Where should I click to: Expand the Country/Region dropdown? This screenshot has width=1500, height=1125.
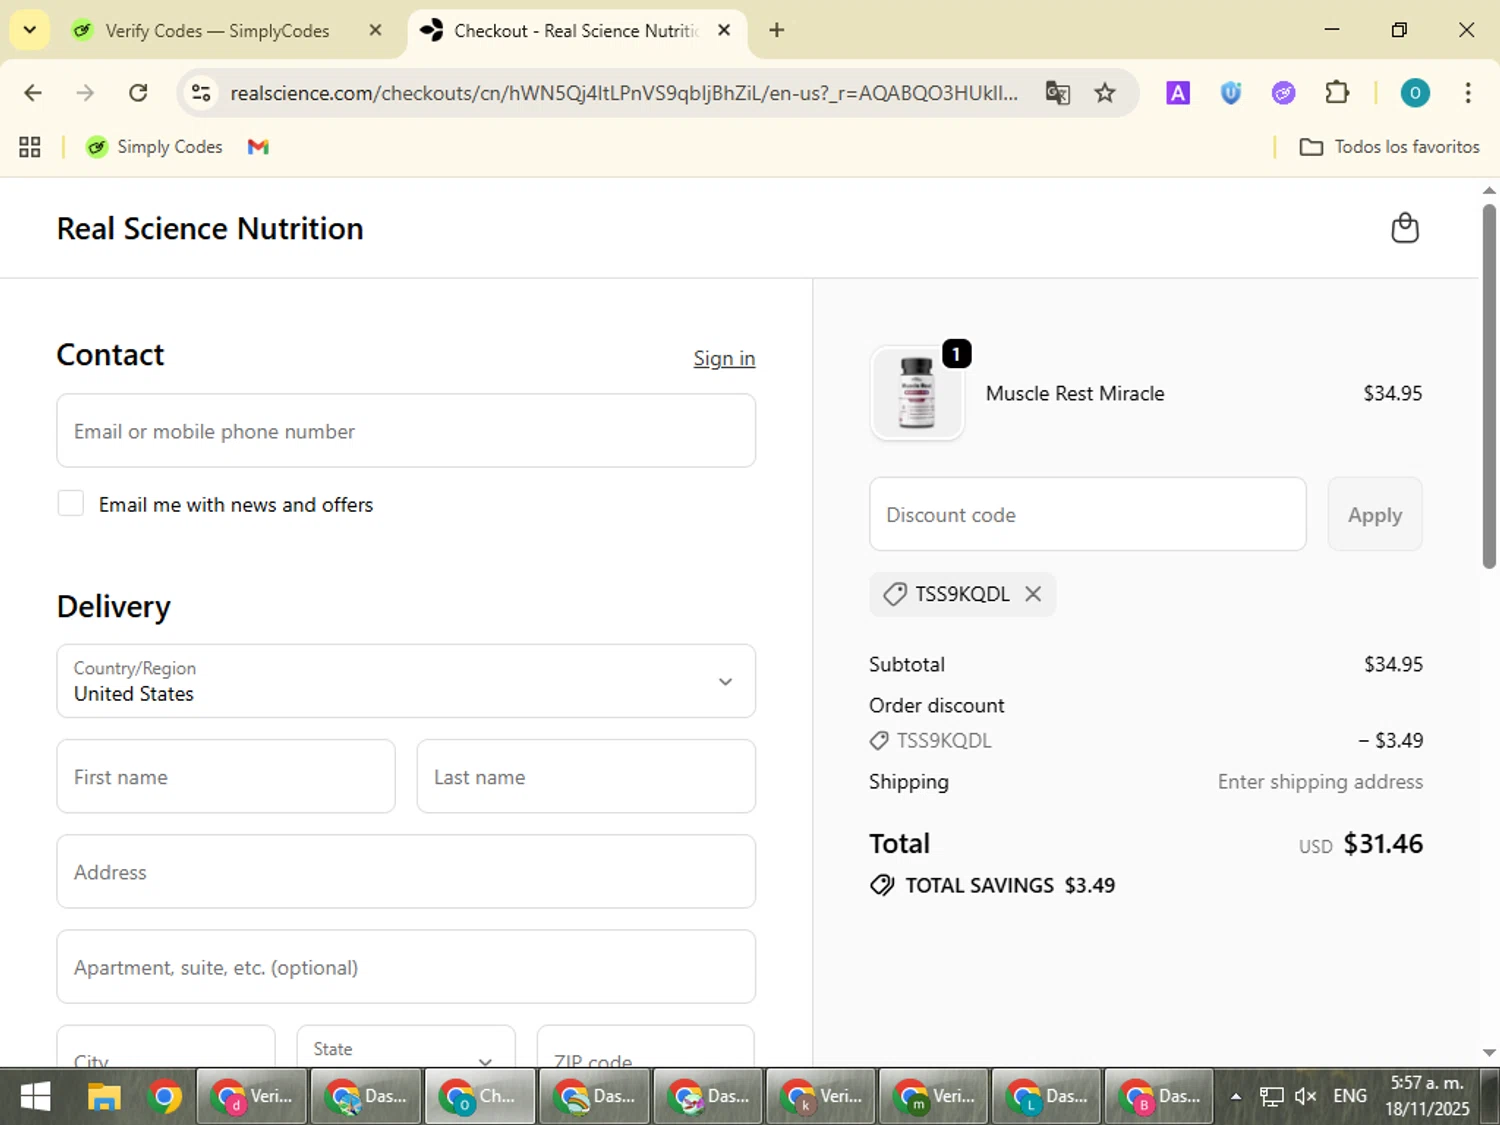pos(406,681)
